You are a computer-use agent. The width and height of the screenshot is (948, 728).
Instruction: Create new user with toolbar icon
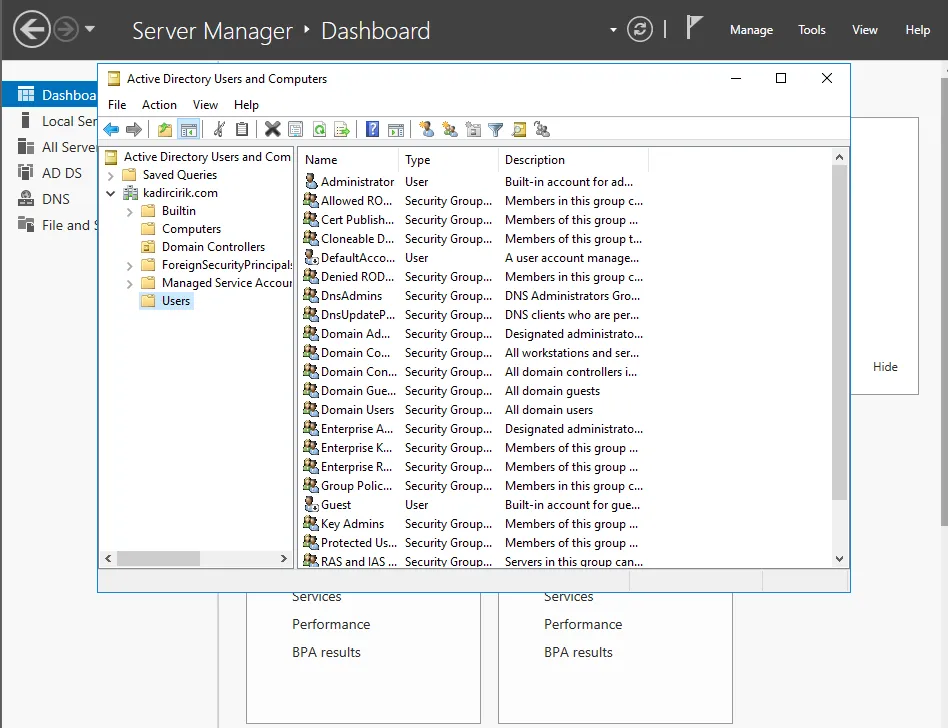(x=427, y=129)
